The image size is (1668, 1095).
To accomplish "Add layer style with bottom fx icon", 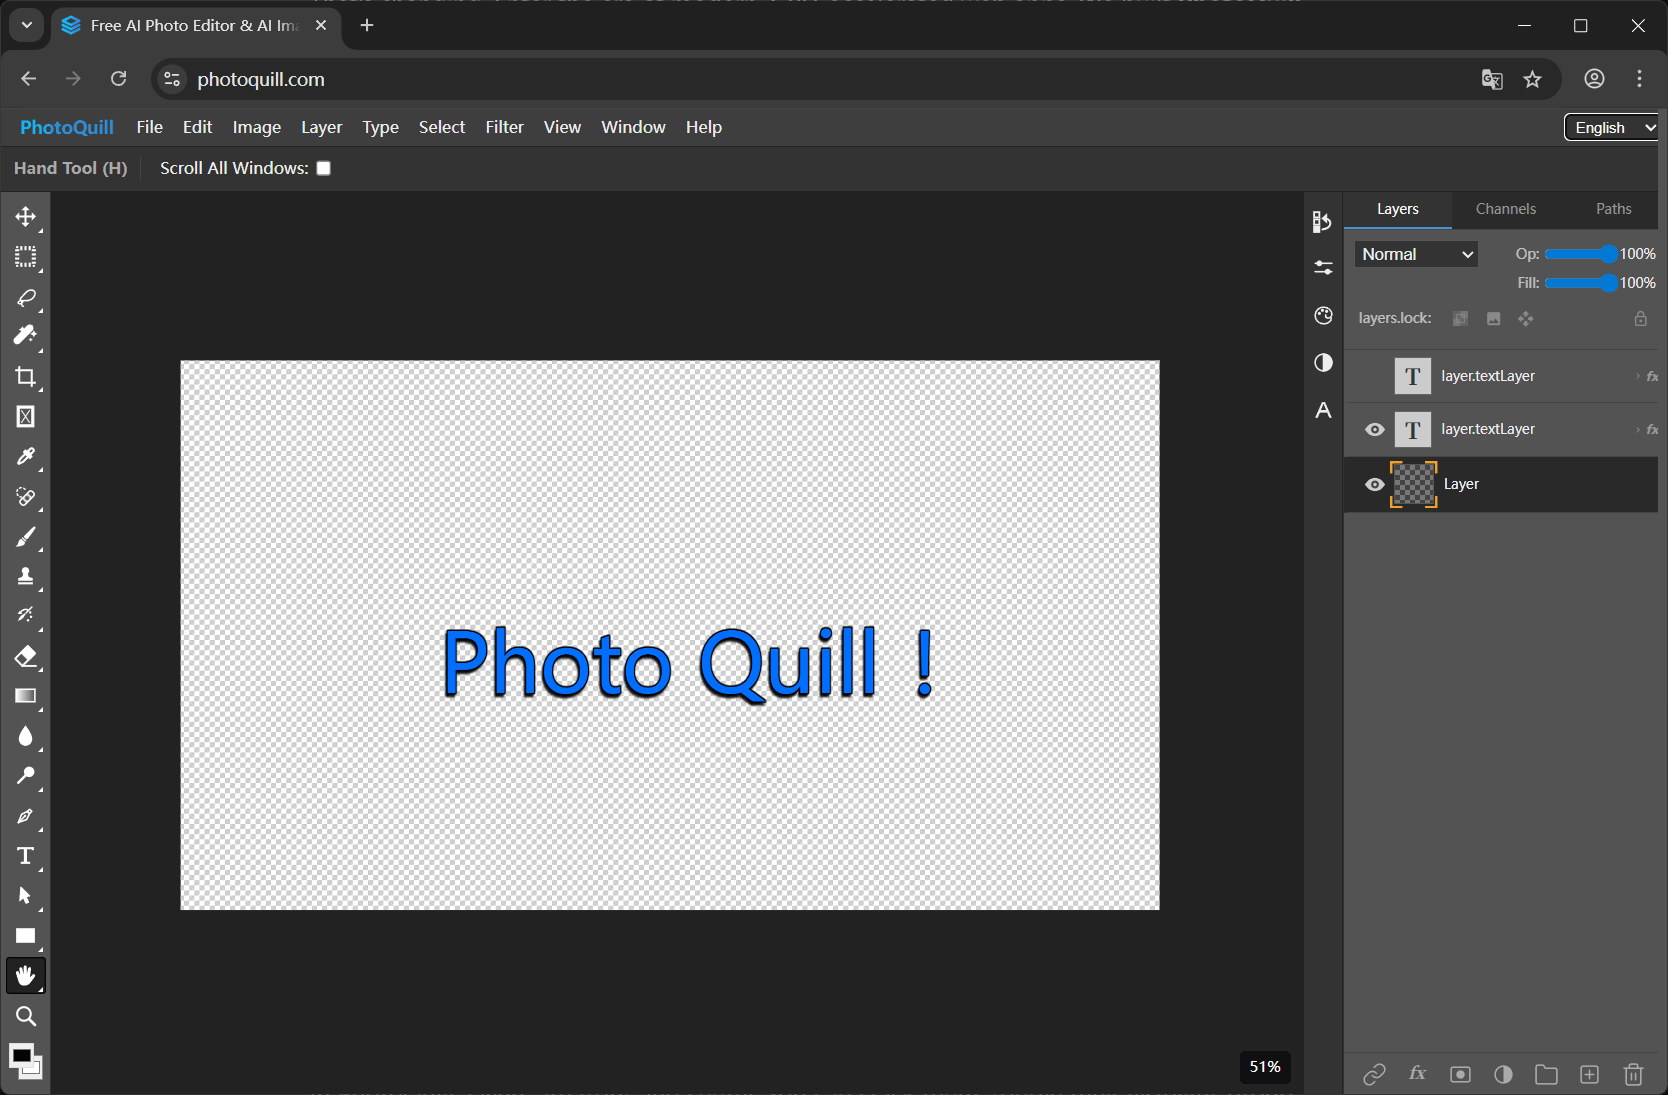I will (1417, 1073).
